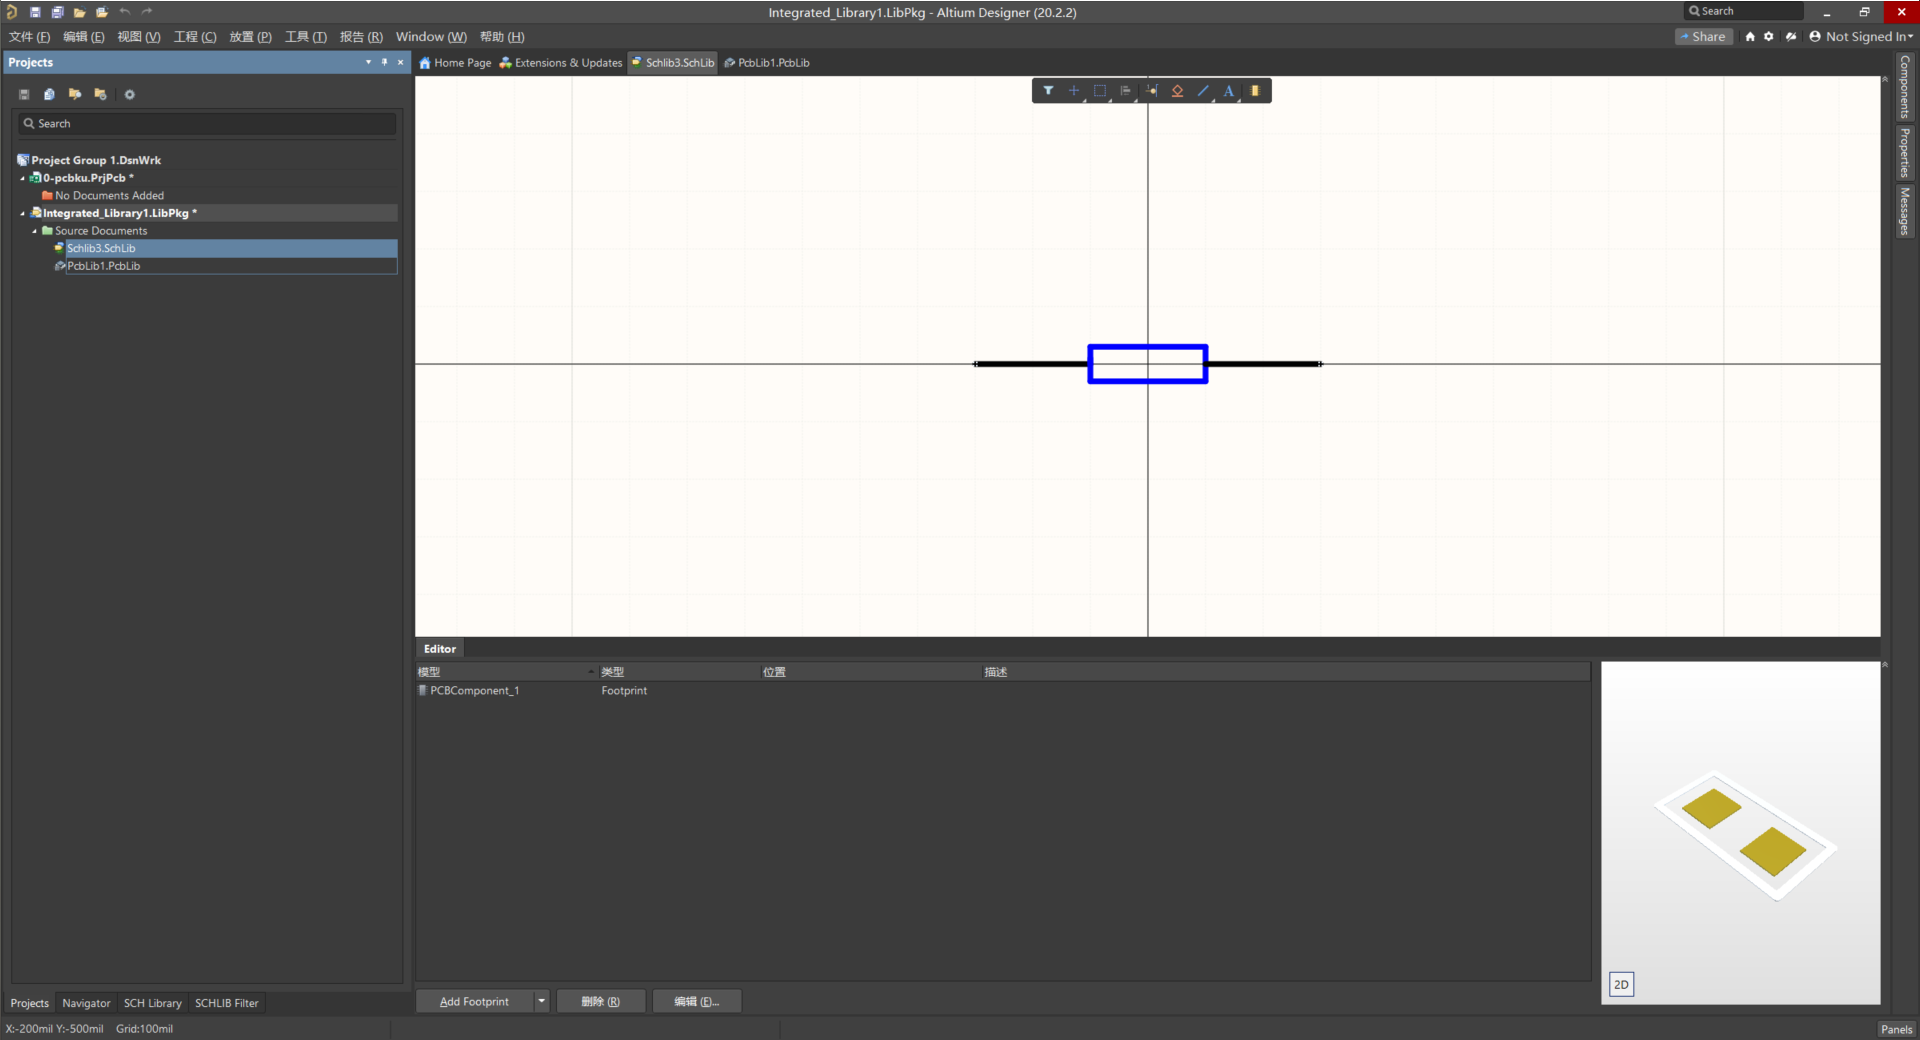This screenshot has height=1040, width=1920.
Task: Select the filter funnel tool in floating toolbar
Action: (x=1048, y=91)
